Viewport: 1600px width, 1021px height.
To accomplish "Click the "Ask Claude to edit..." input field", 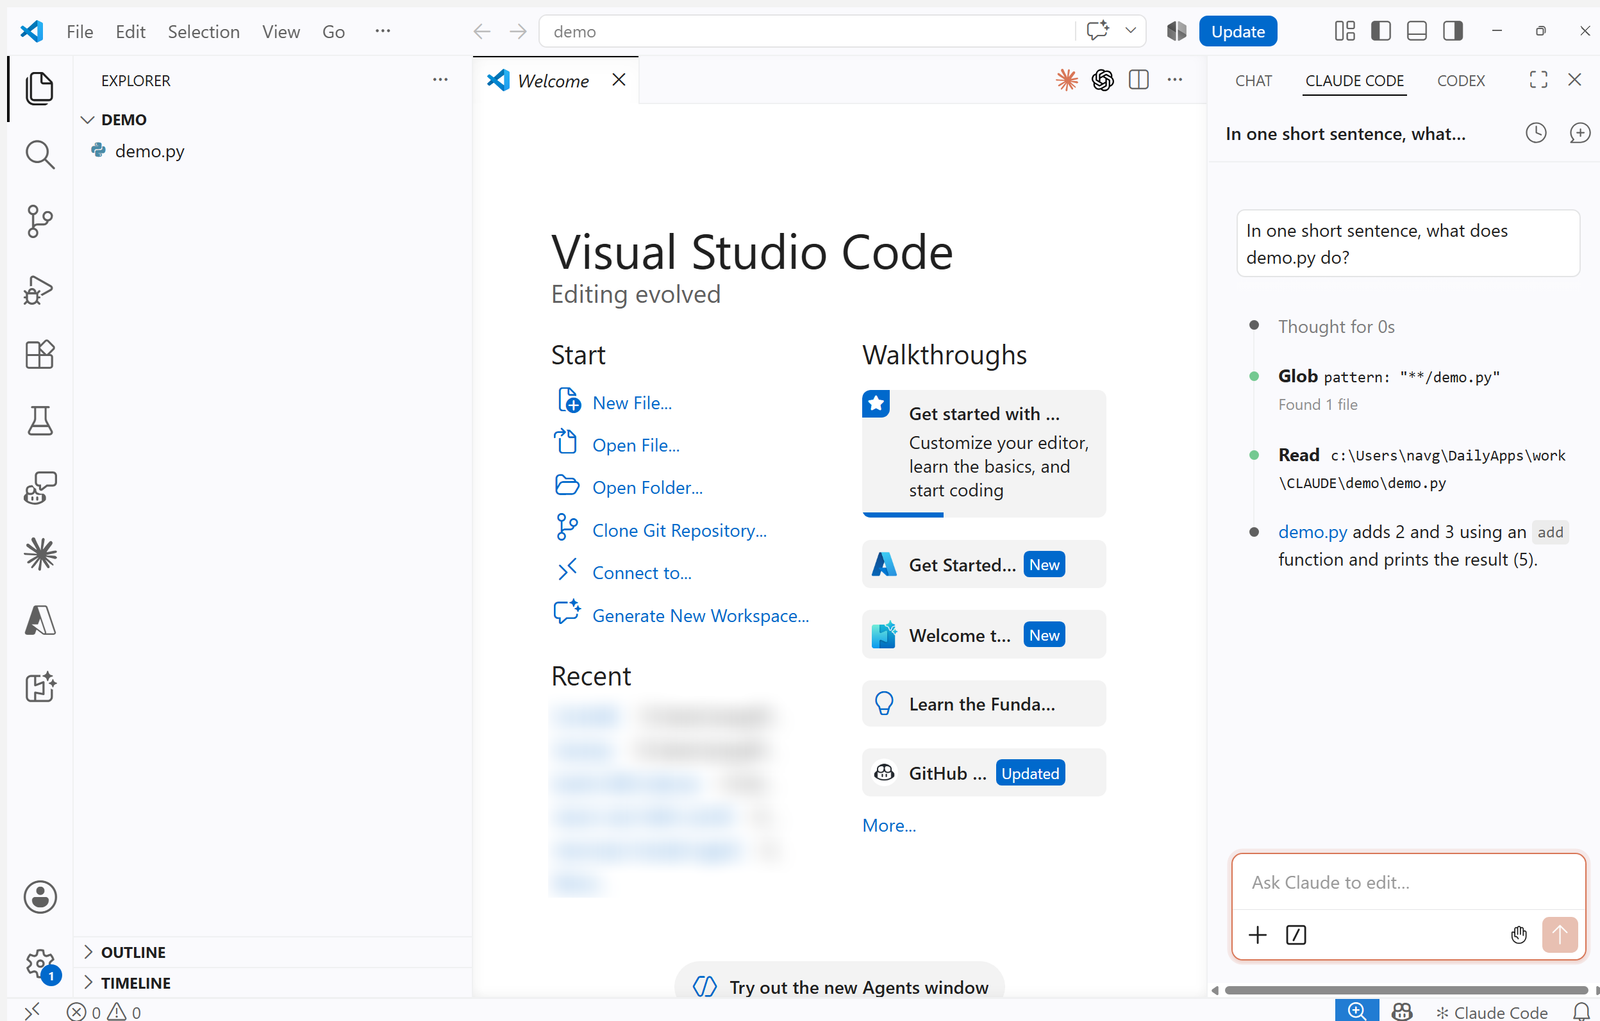I will point(1408,882).
